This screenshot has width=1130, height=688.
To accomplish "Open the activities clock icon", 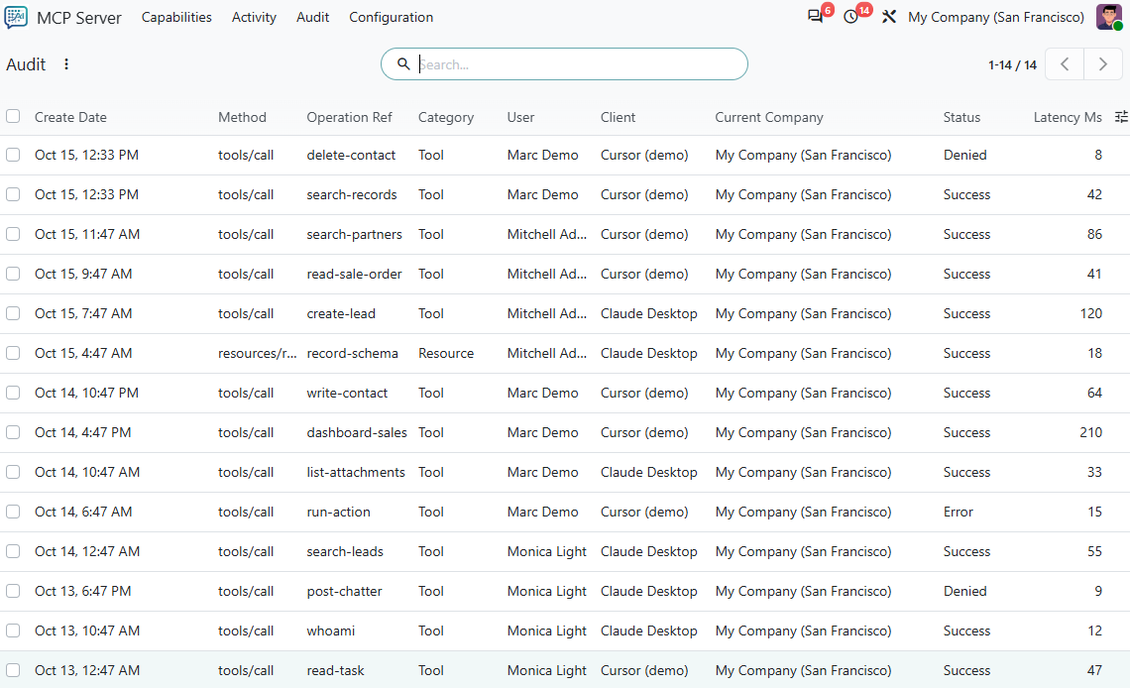I will [851, 17].
